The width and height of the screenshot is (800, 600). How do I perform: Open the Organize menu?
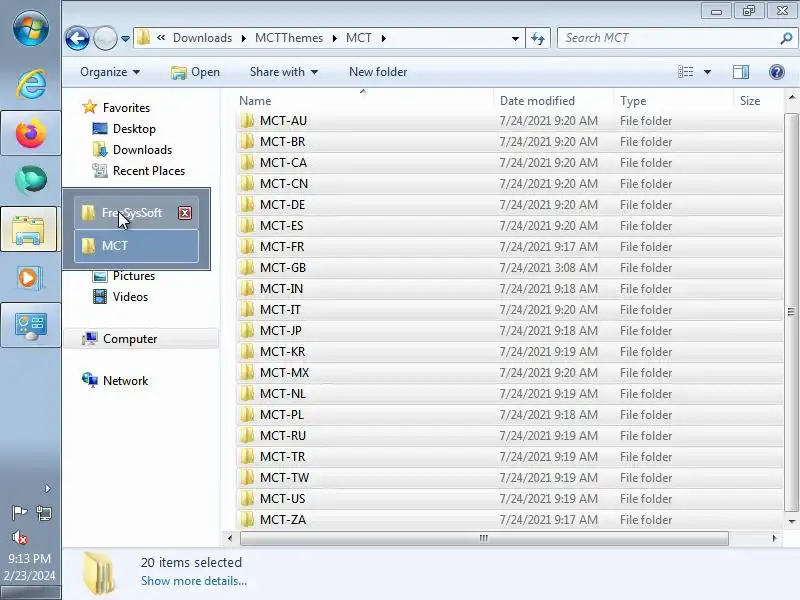pyautogui.click(x=110, y=72)
